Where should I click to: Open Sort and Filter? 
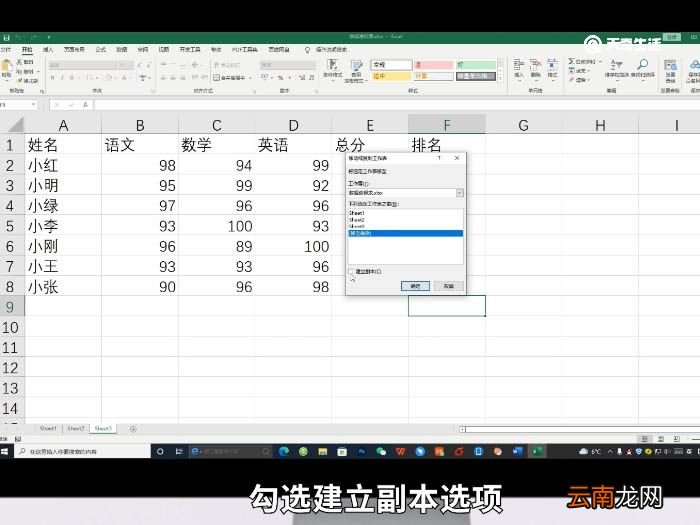(617, 69)
